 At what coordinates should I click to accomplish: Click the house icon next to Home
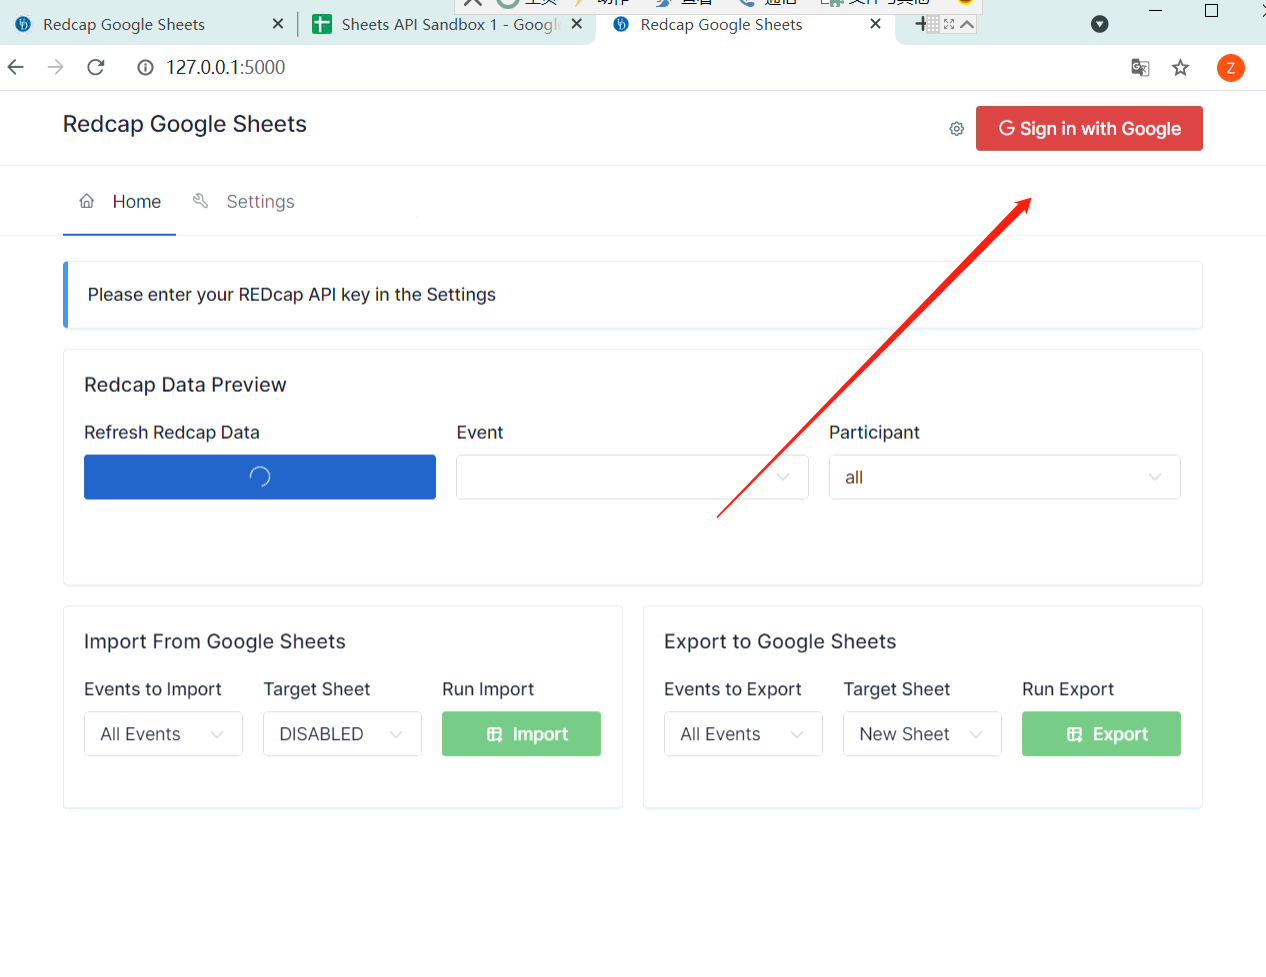[x=87, y=201]
